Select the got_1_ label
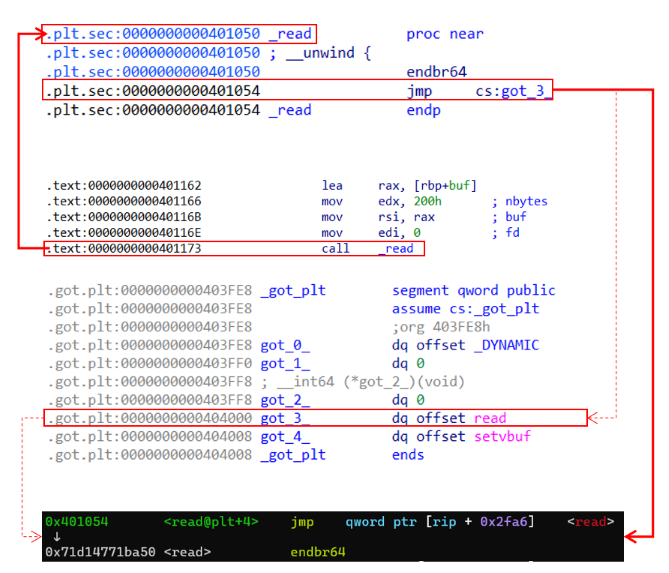669x573 pixels. tap(285, 363)
